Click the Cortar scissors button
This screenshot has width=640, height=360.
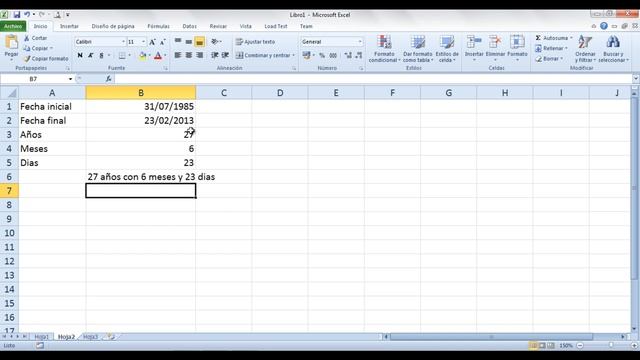(35, 38)
